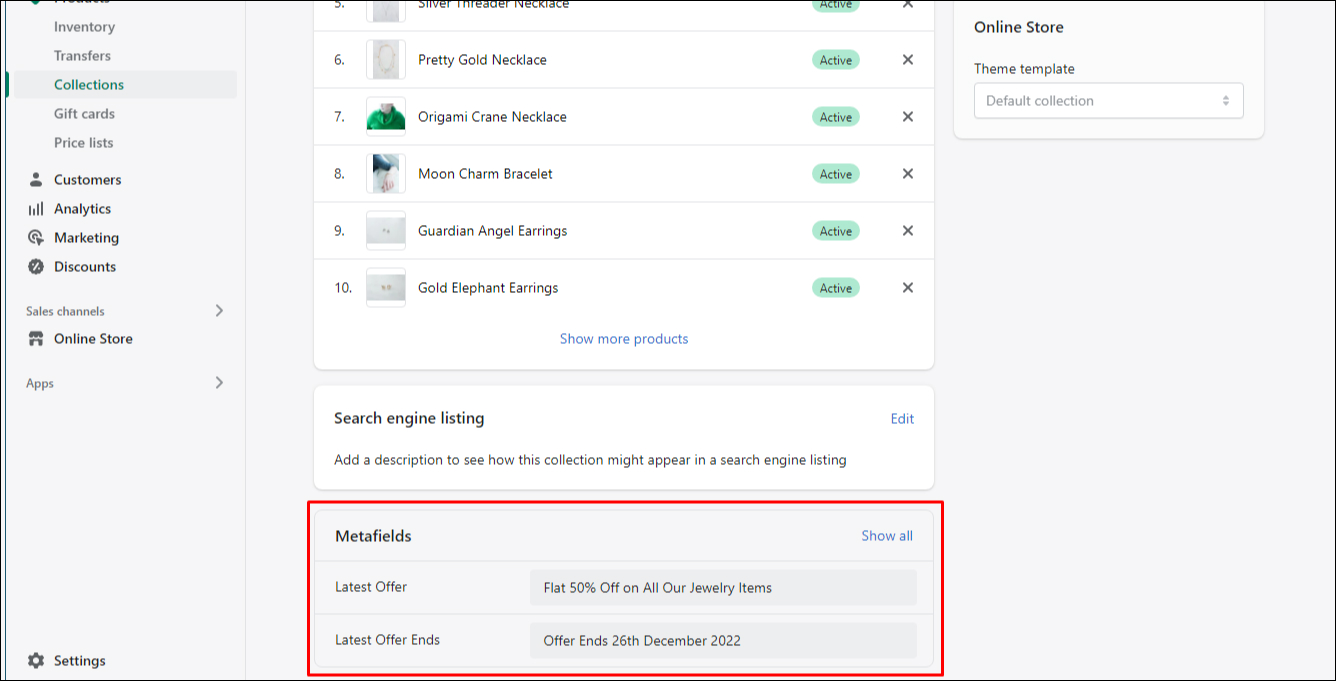Click the Marketing target icon
Image resolution: width=1336 pixels, height=681 pixels.
(36, 238)
